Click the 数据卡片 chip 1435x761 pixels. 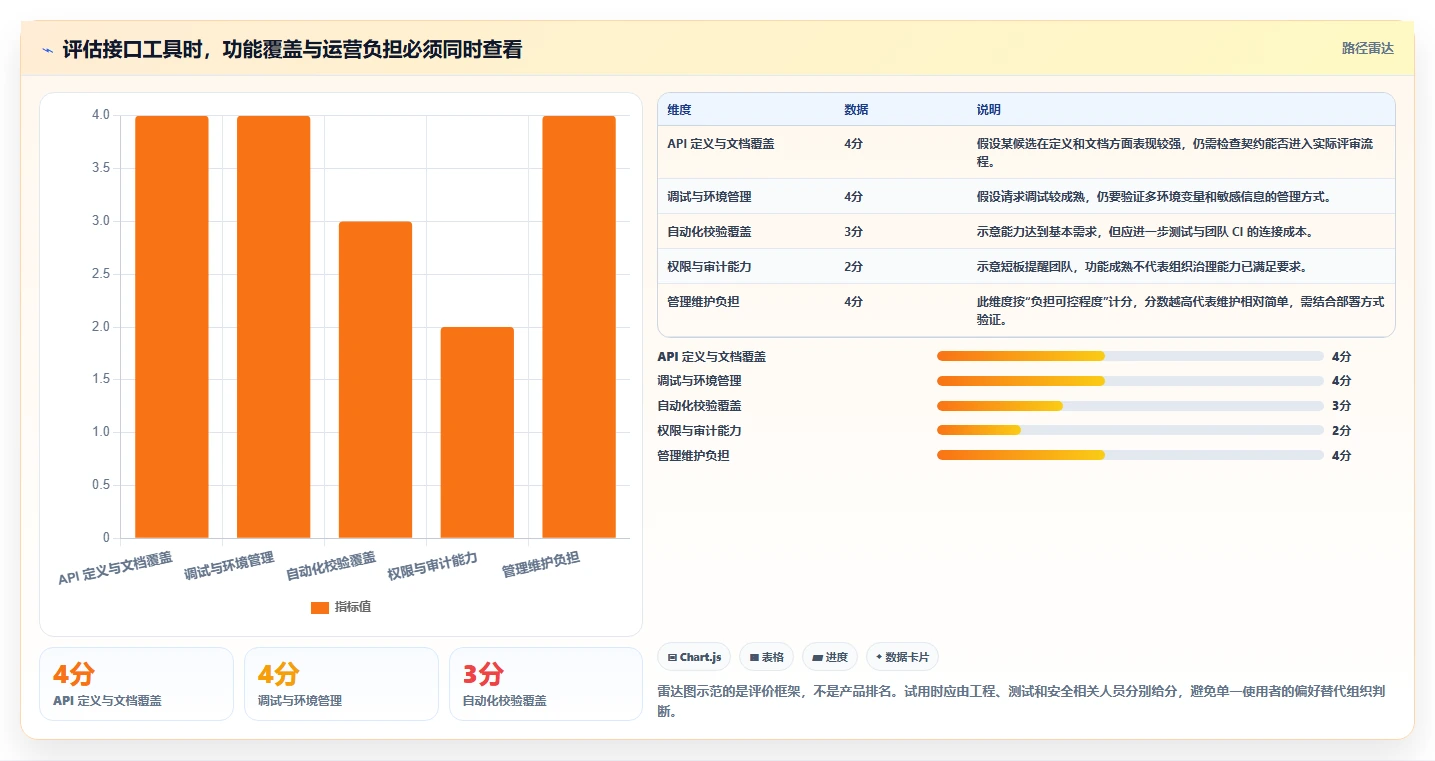pos(902,657)
